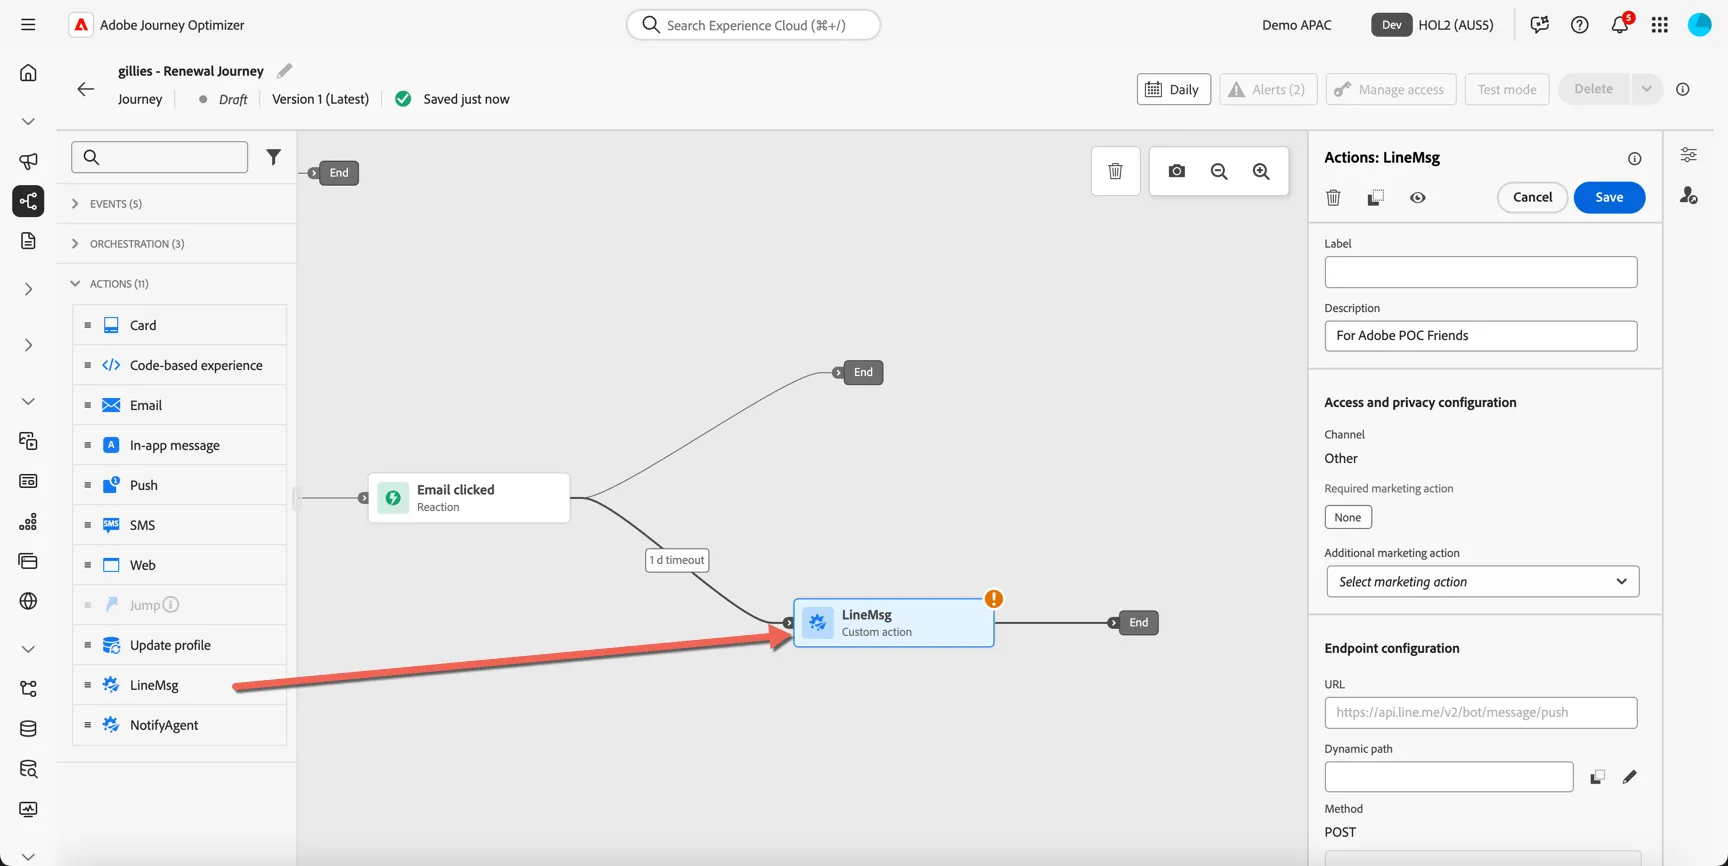Click warning icon on LineMsg node
1728x866 pixels.
[994, 599]
